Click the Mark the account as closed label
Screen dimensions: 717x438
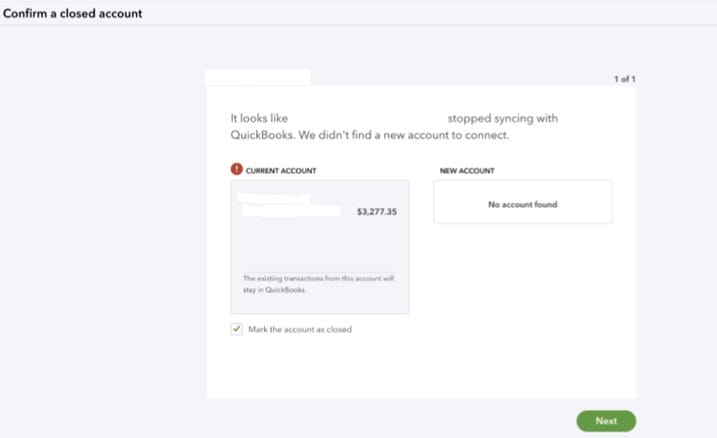(x=300, y=329)
